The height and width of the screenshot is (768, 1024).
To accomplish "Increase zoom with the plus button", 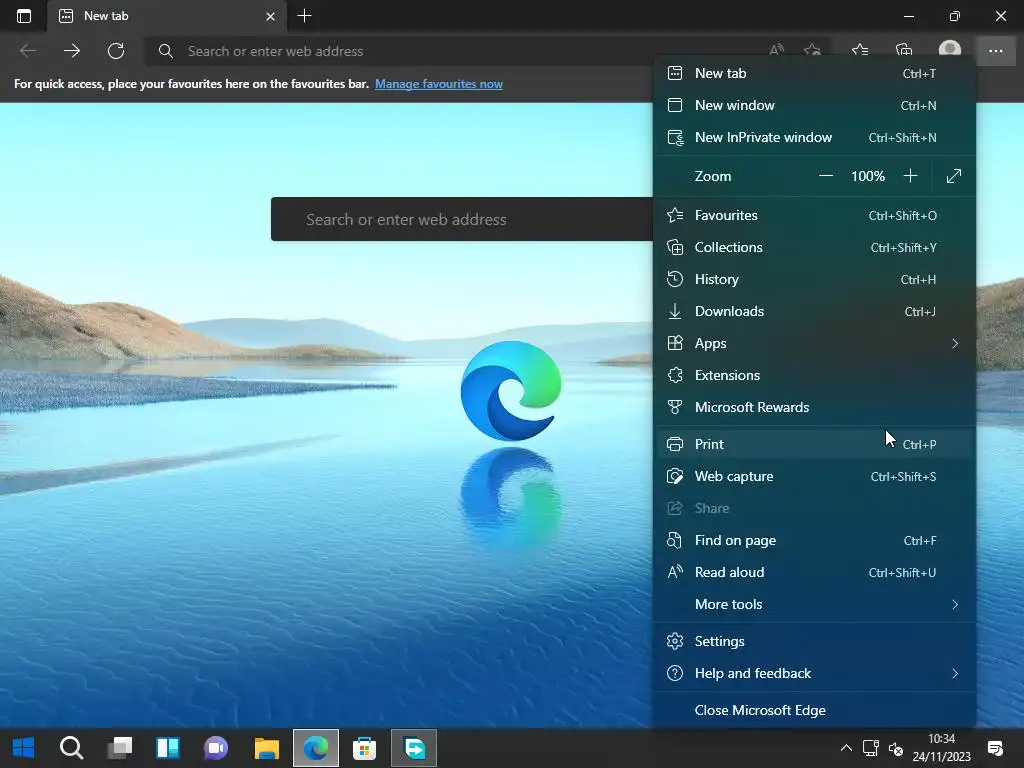I will point(910,176).
